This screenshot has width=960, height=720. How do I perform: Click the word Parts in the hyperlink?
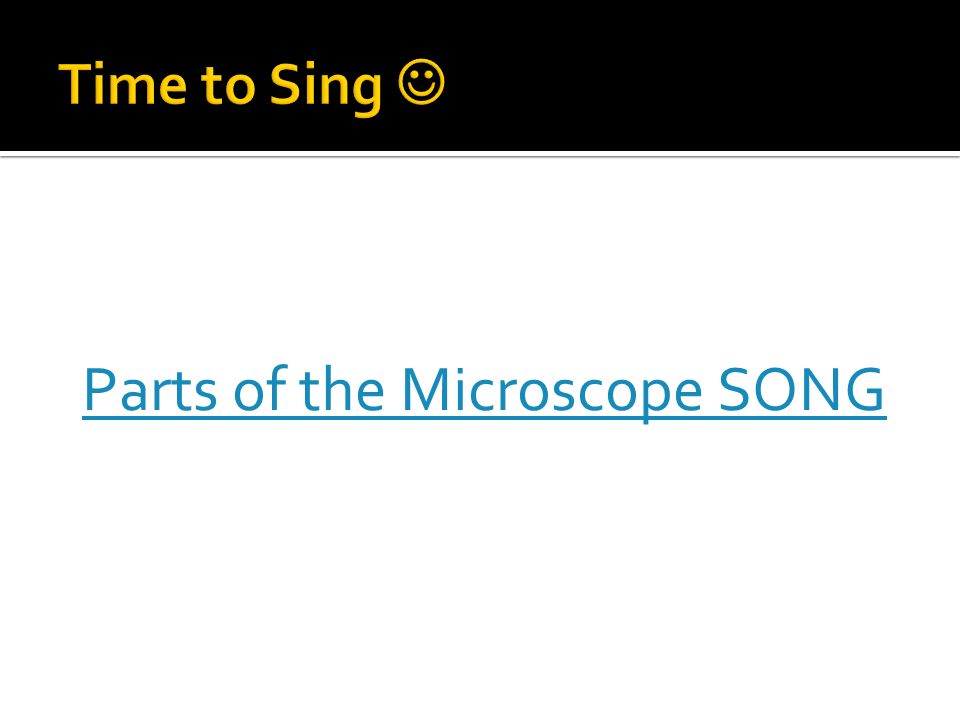click(x=150, y=389)
